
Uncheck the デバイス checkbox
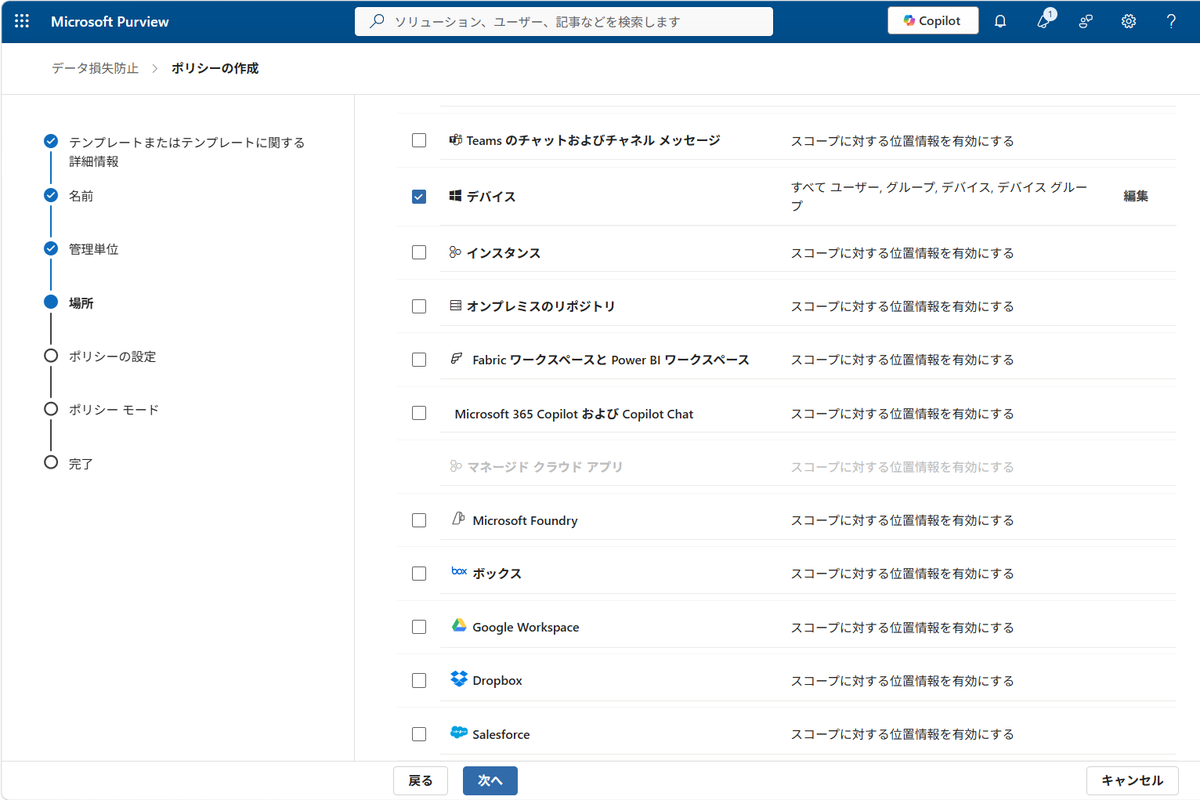pyautogui.click(x=419, y=196)
